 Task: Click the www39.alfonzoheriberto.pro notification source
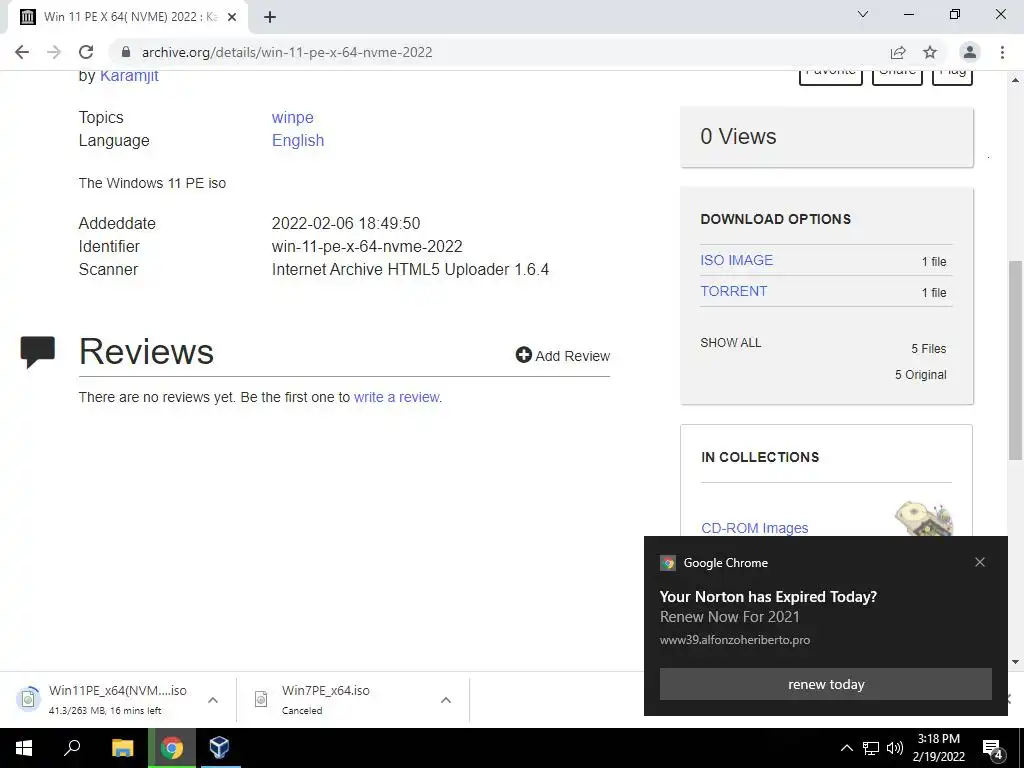pos(735,640)
